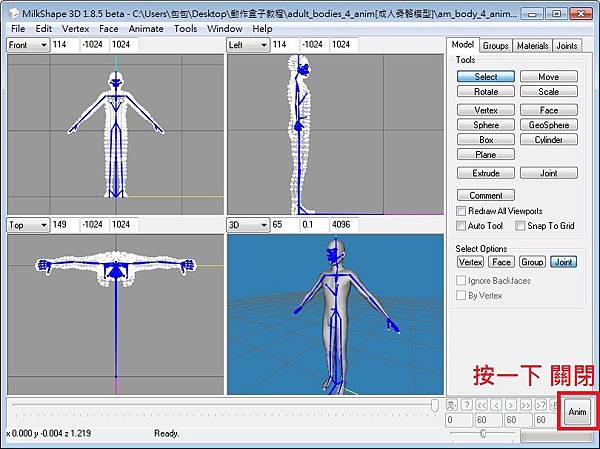Click the small slider below frame fields
The height and width of the screenshot is (449, 600).
pyautogui.click(x=483, y=433)
